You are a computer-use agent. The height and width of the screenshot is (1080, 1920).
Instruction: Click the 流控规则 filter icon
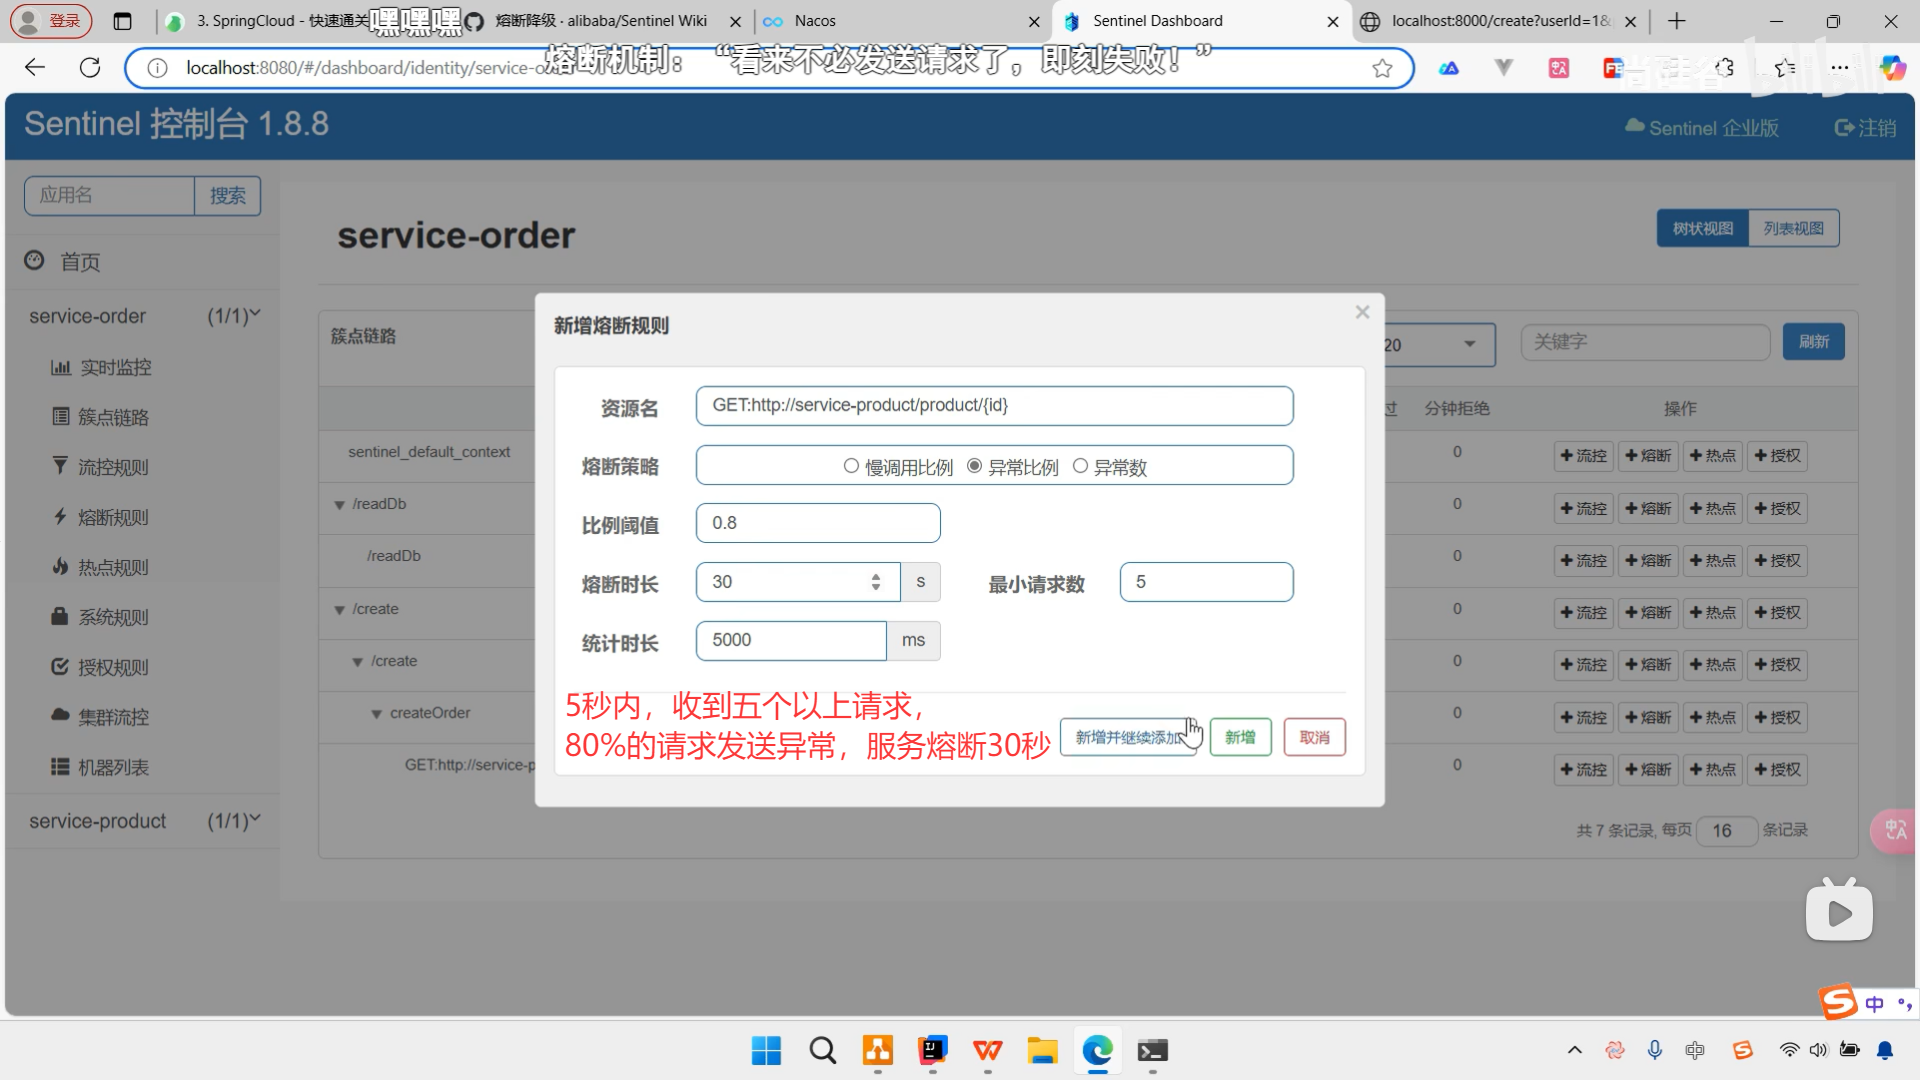[60, 466]
